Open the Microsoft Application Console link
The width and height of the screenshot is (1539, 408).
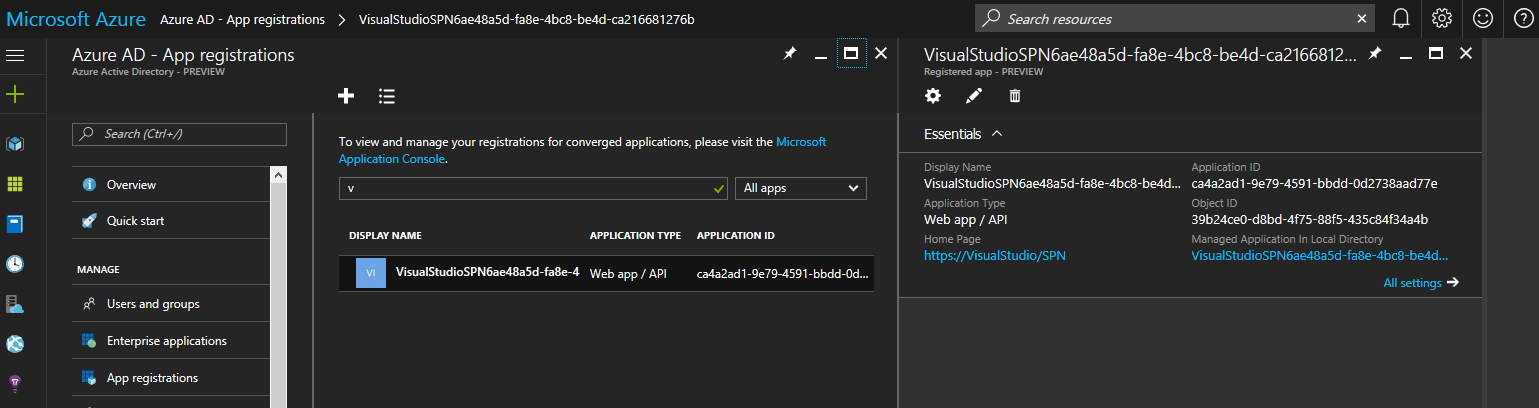(x=800, y=143)
